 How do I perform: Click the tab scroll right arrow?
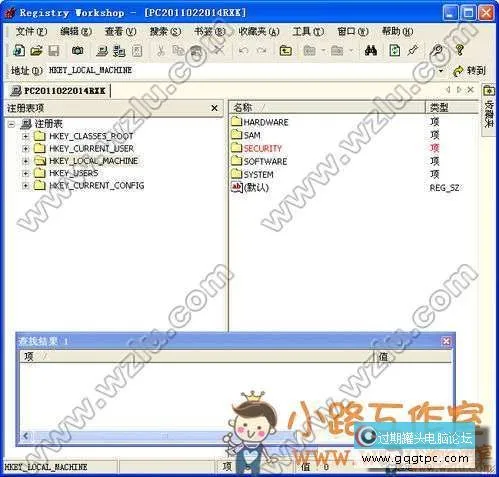tap(459, 90)
